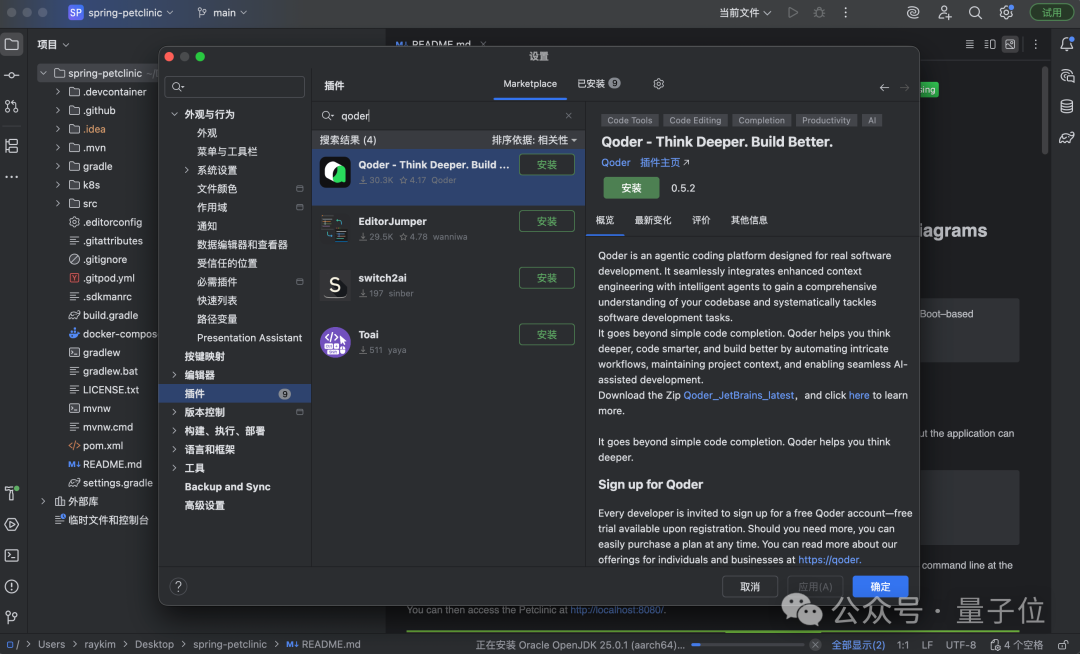Open the 排序依据 sort dropdown

534,140
